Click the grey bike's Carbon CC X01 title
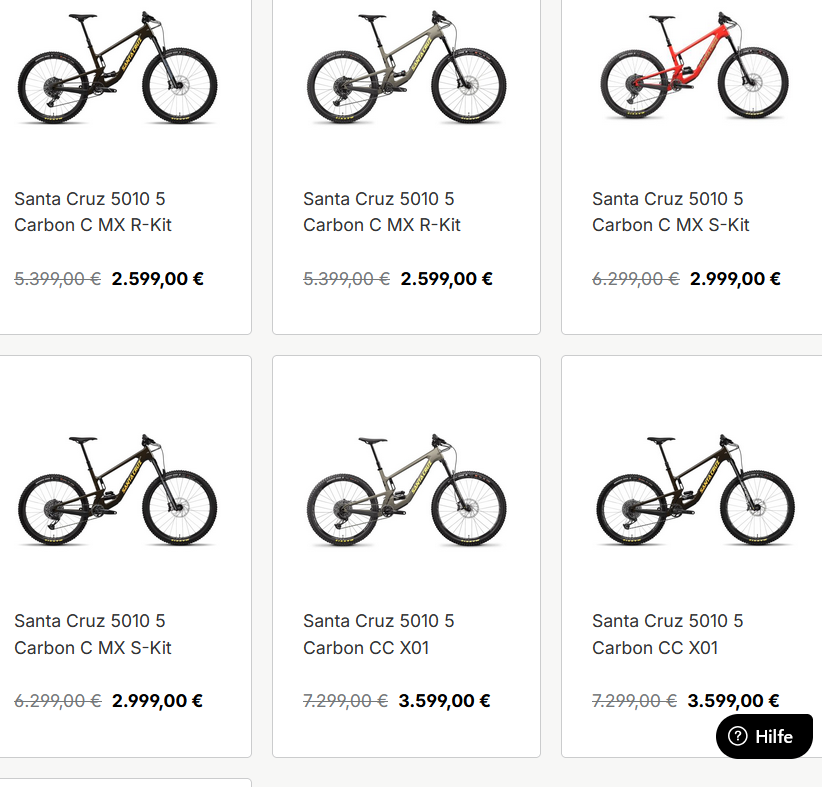 [378, 634]
